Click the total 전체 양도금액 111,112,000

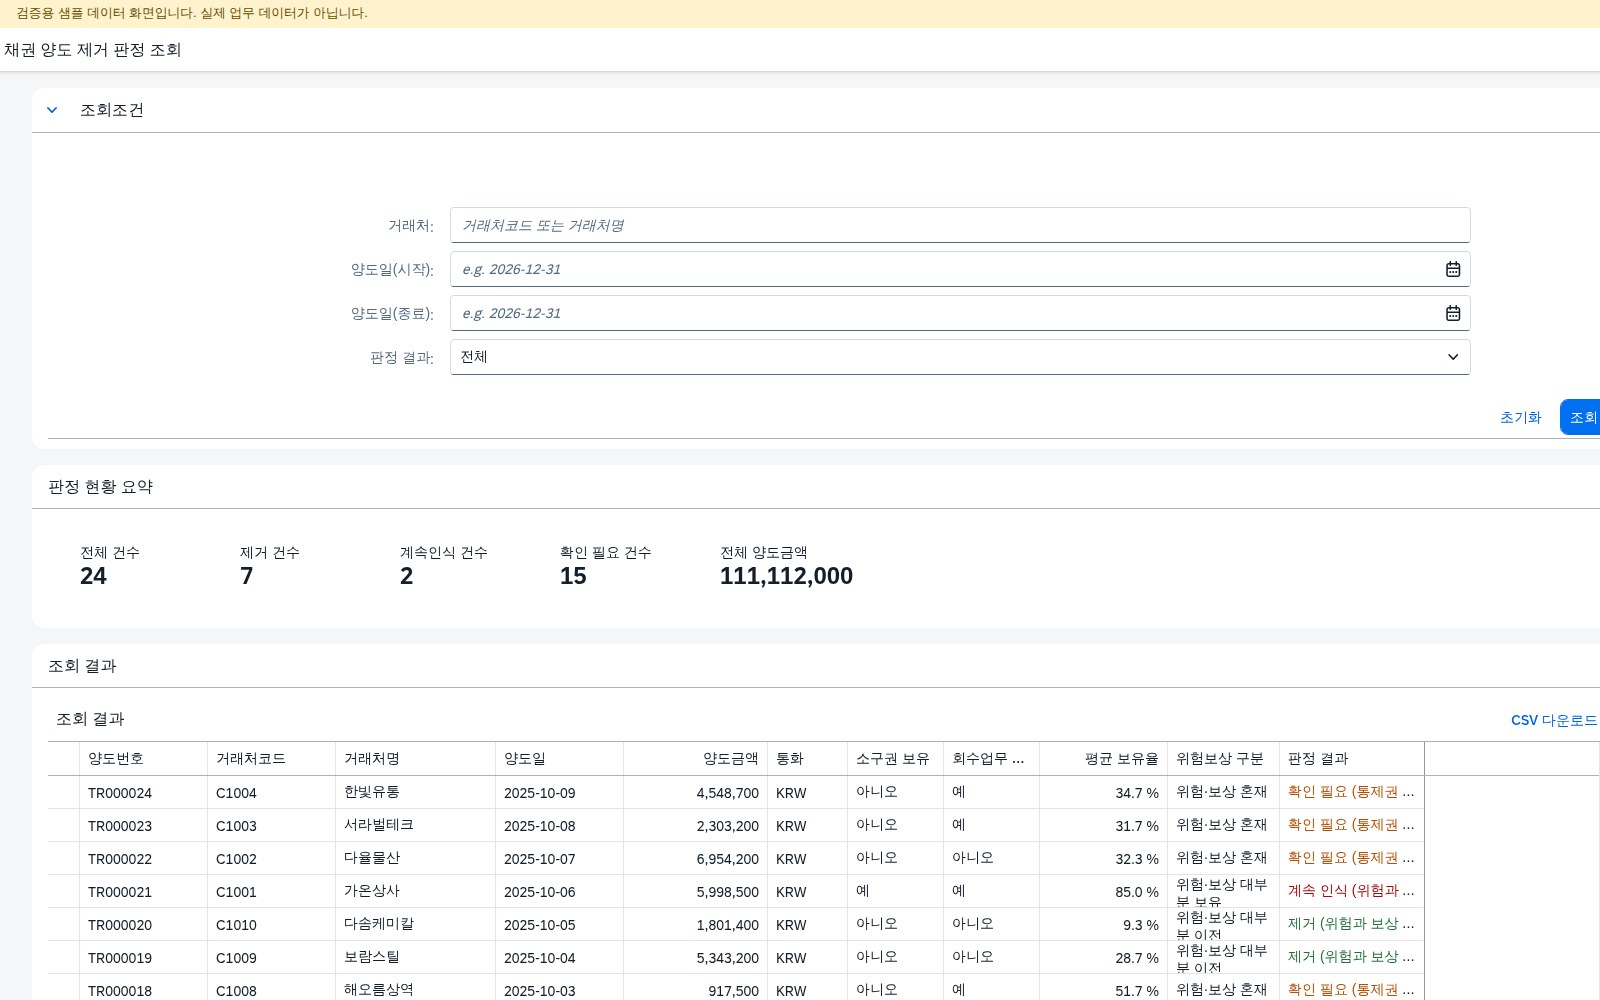point(786,576)
